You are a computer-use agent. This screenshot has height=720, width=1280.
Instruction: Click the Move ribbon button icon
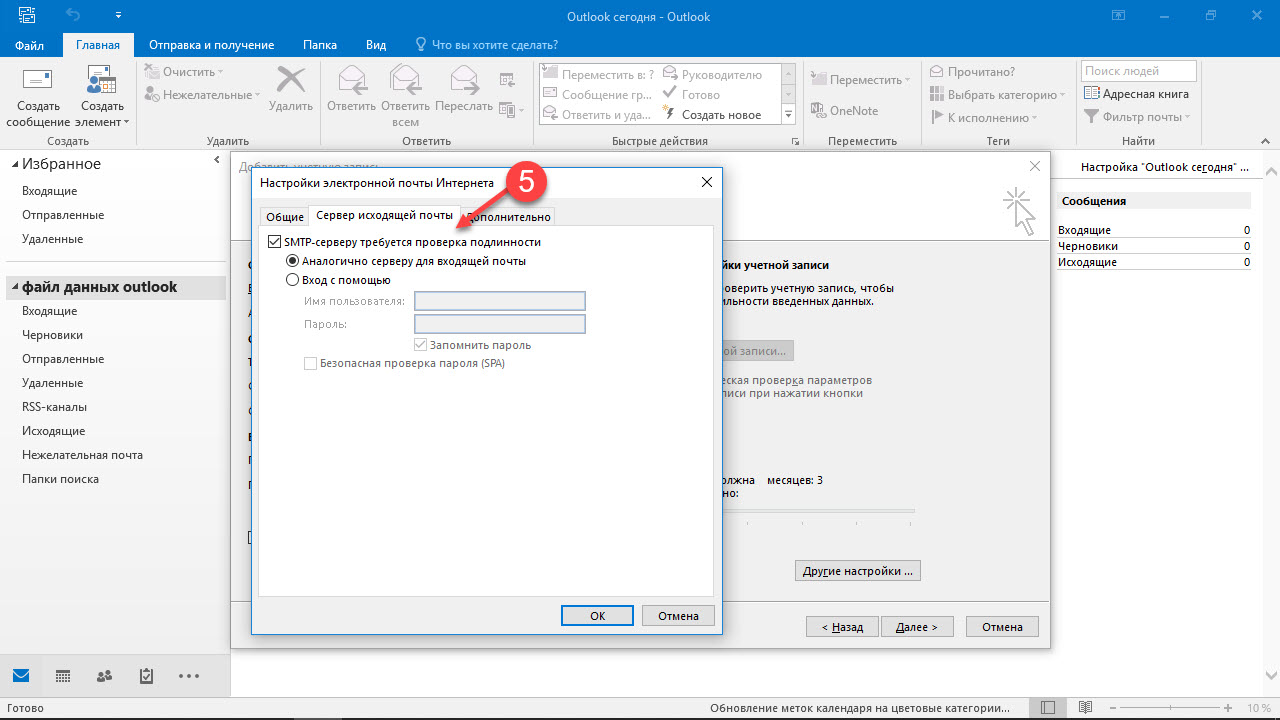pos(818,80)
